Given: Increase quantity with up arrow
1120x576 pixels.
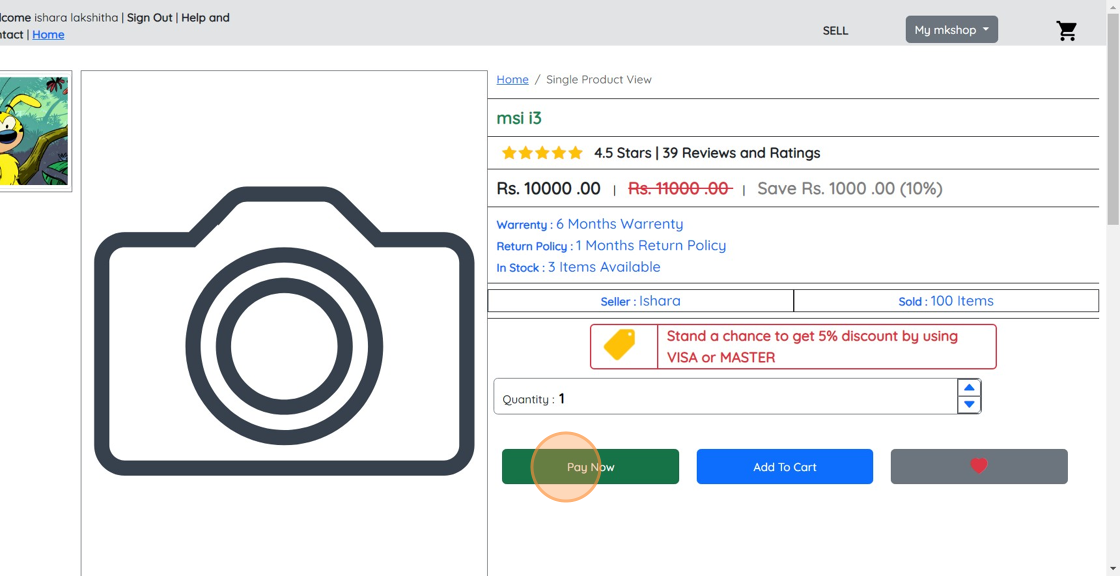Looking at the screenshot, I should [969, 388].
